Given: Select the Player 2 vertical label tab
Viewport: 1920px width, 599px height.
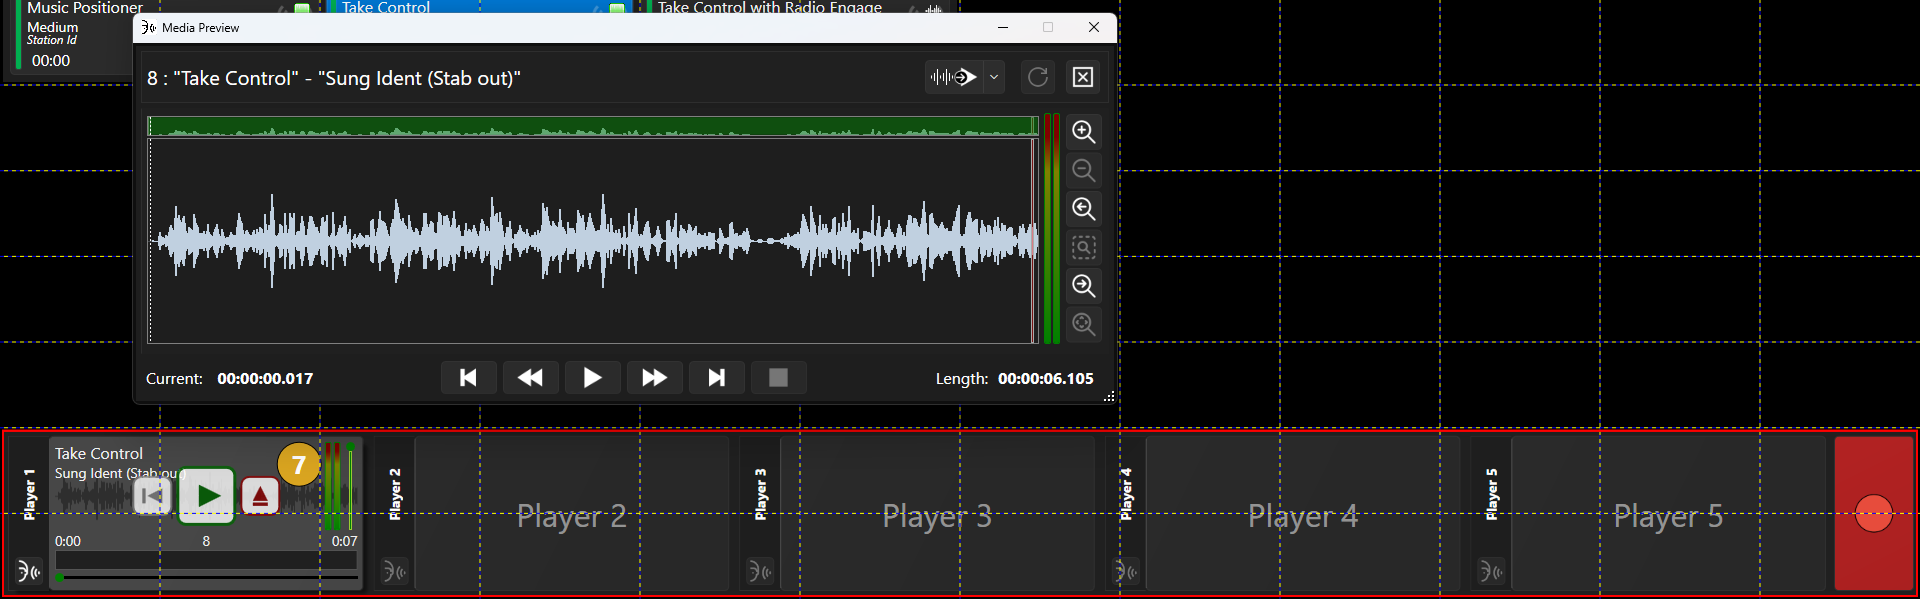Looking at the screenshot, I should [x=395, y=494].
